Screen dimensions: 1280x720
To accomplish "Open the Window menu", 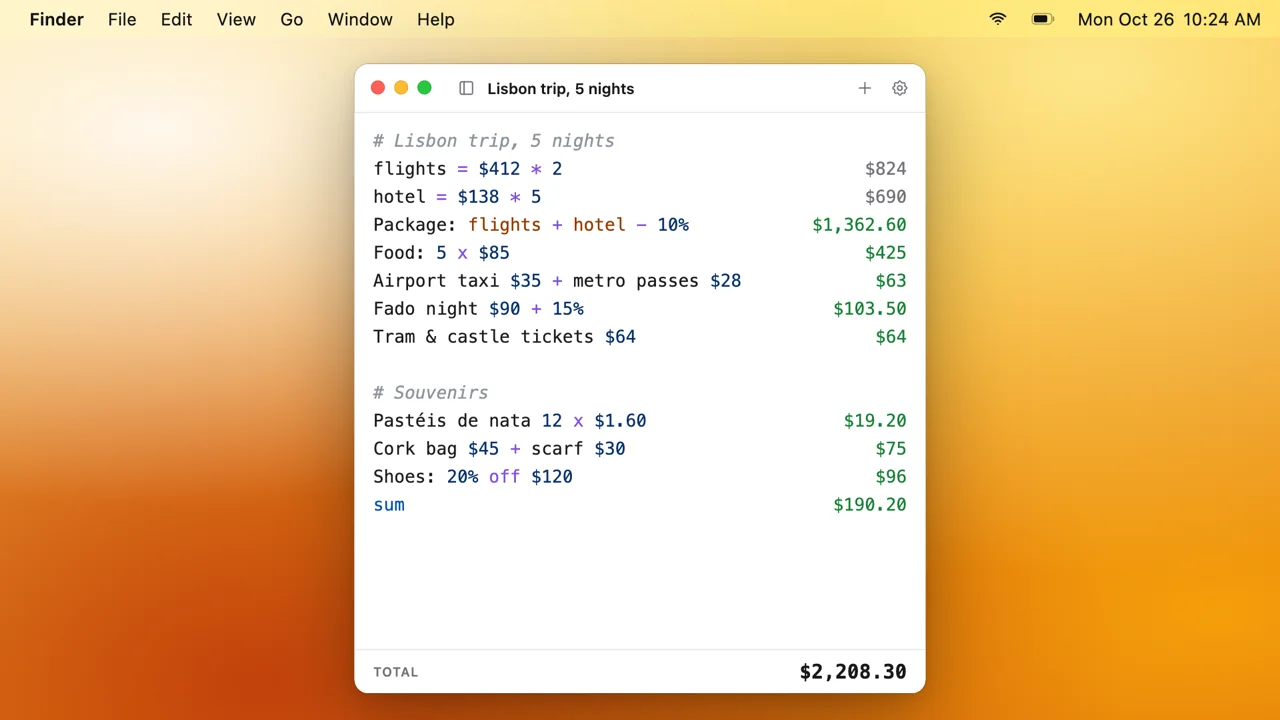I will pyautogui.click(x=360, y=19).
